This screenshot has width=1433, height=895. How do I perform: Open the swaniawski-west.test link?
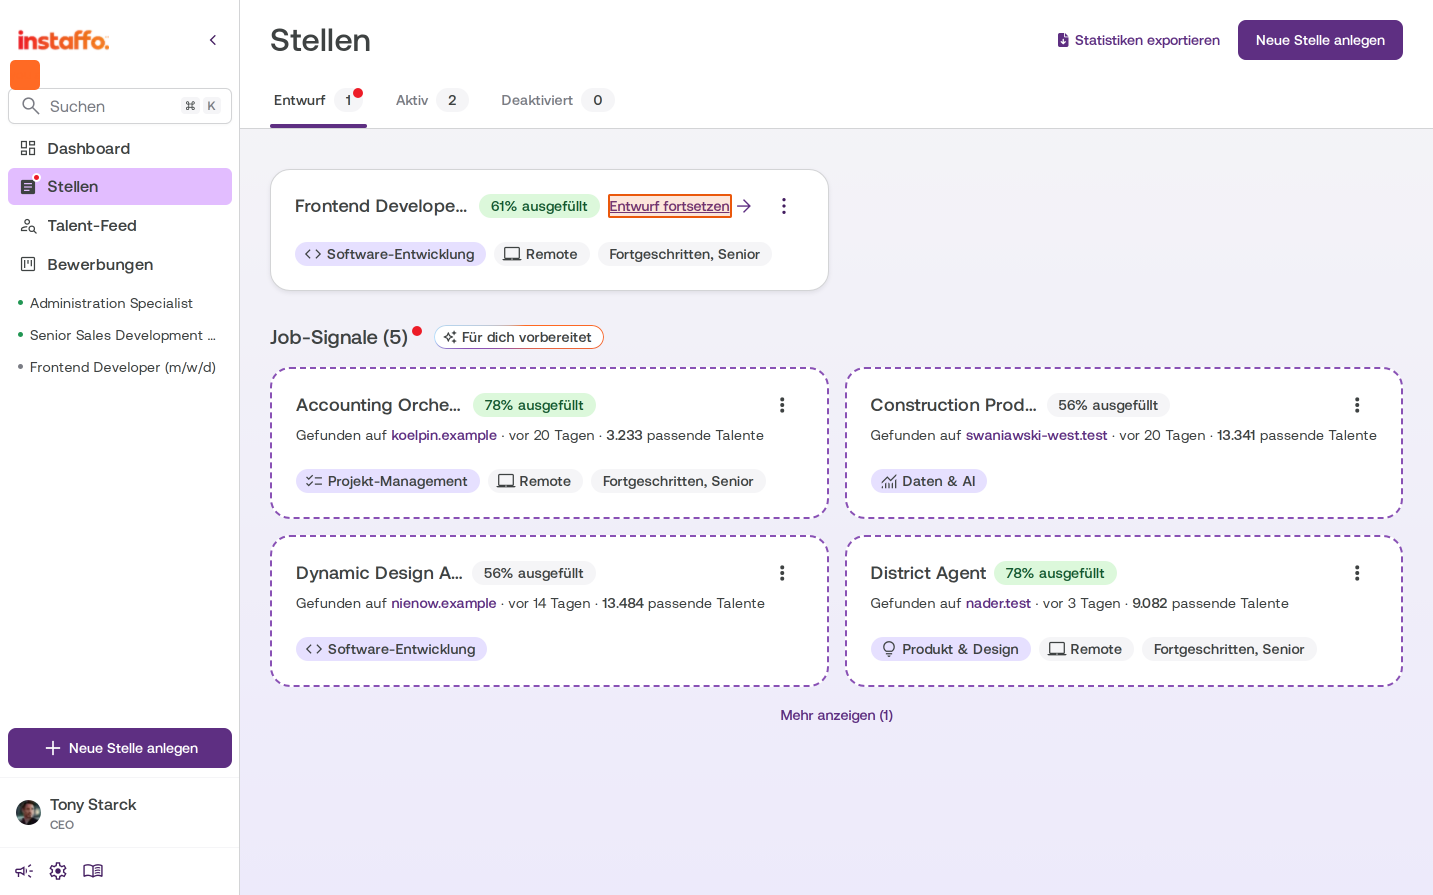click(x=1037, y=435)
